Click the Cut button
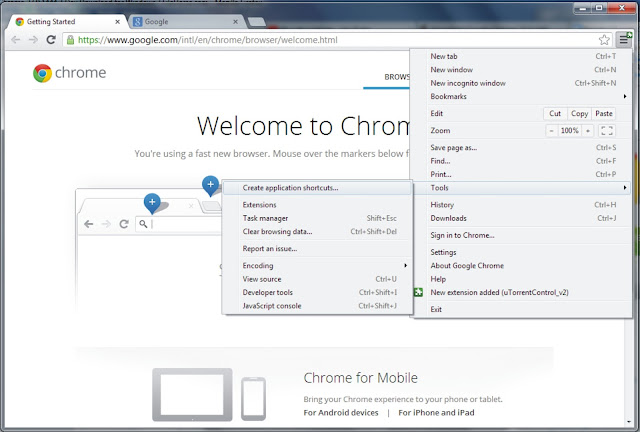 tap(555, 114)
